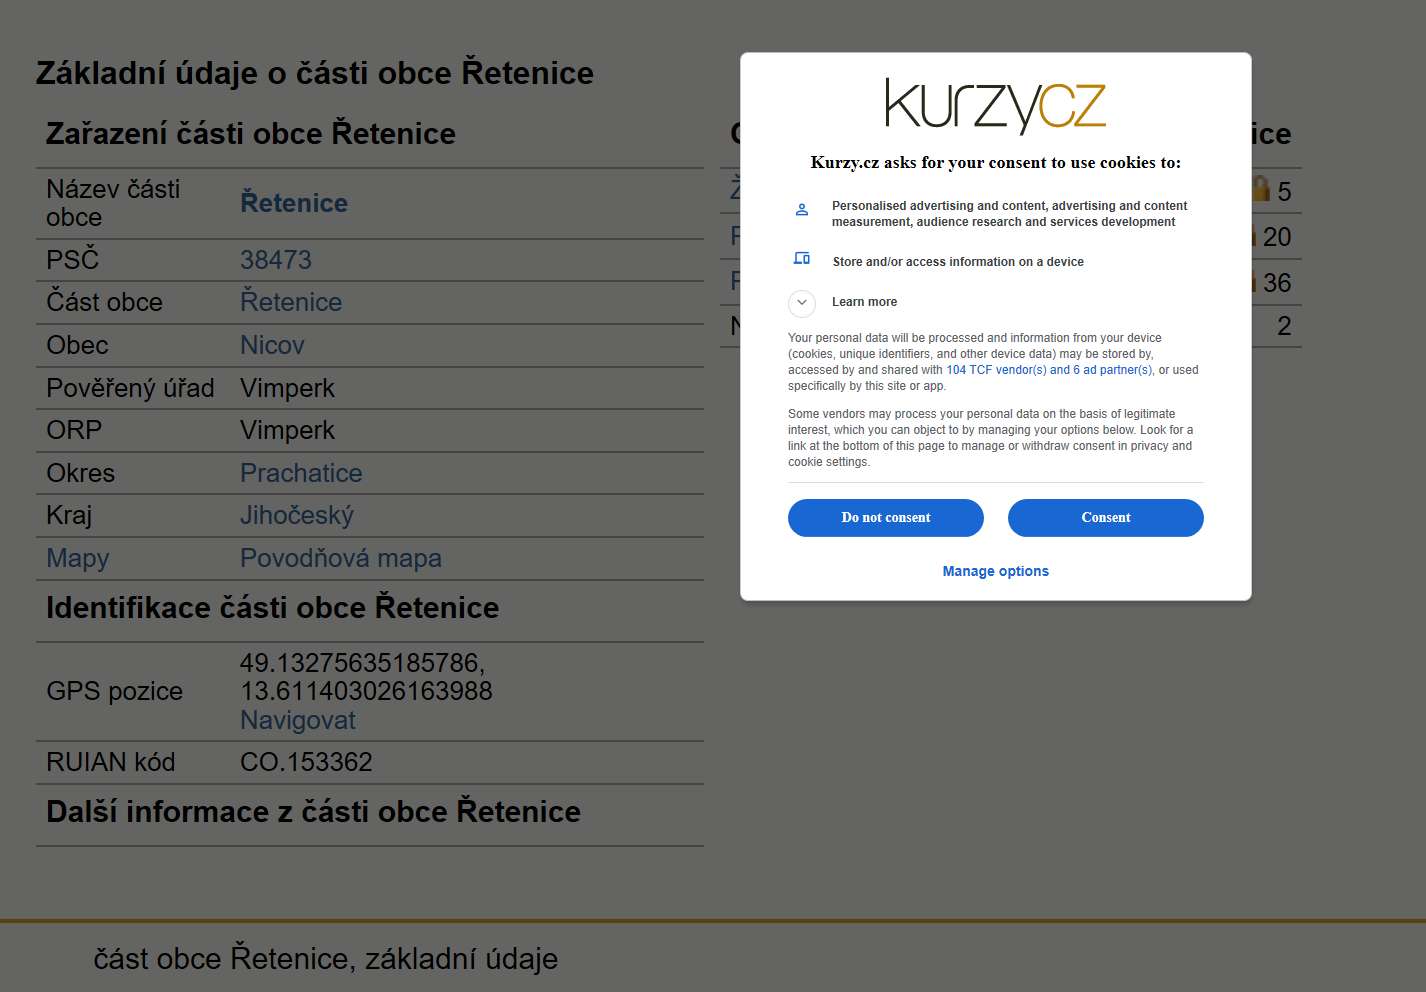Expand the Learn more chevron
Image resolution: width=1426 pixels, height=992 pixels.
click(802, 302)
